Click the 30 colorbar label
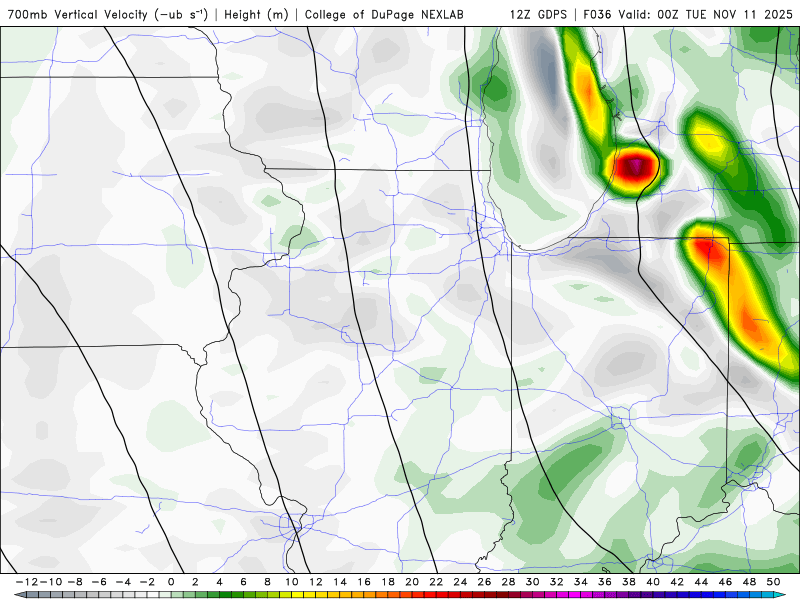The height and width of the screenshot is (600, 800). (x=532, y=582)
